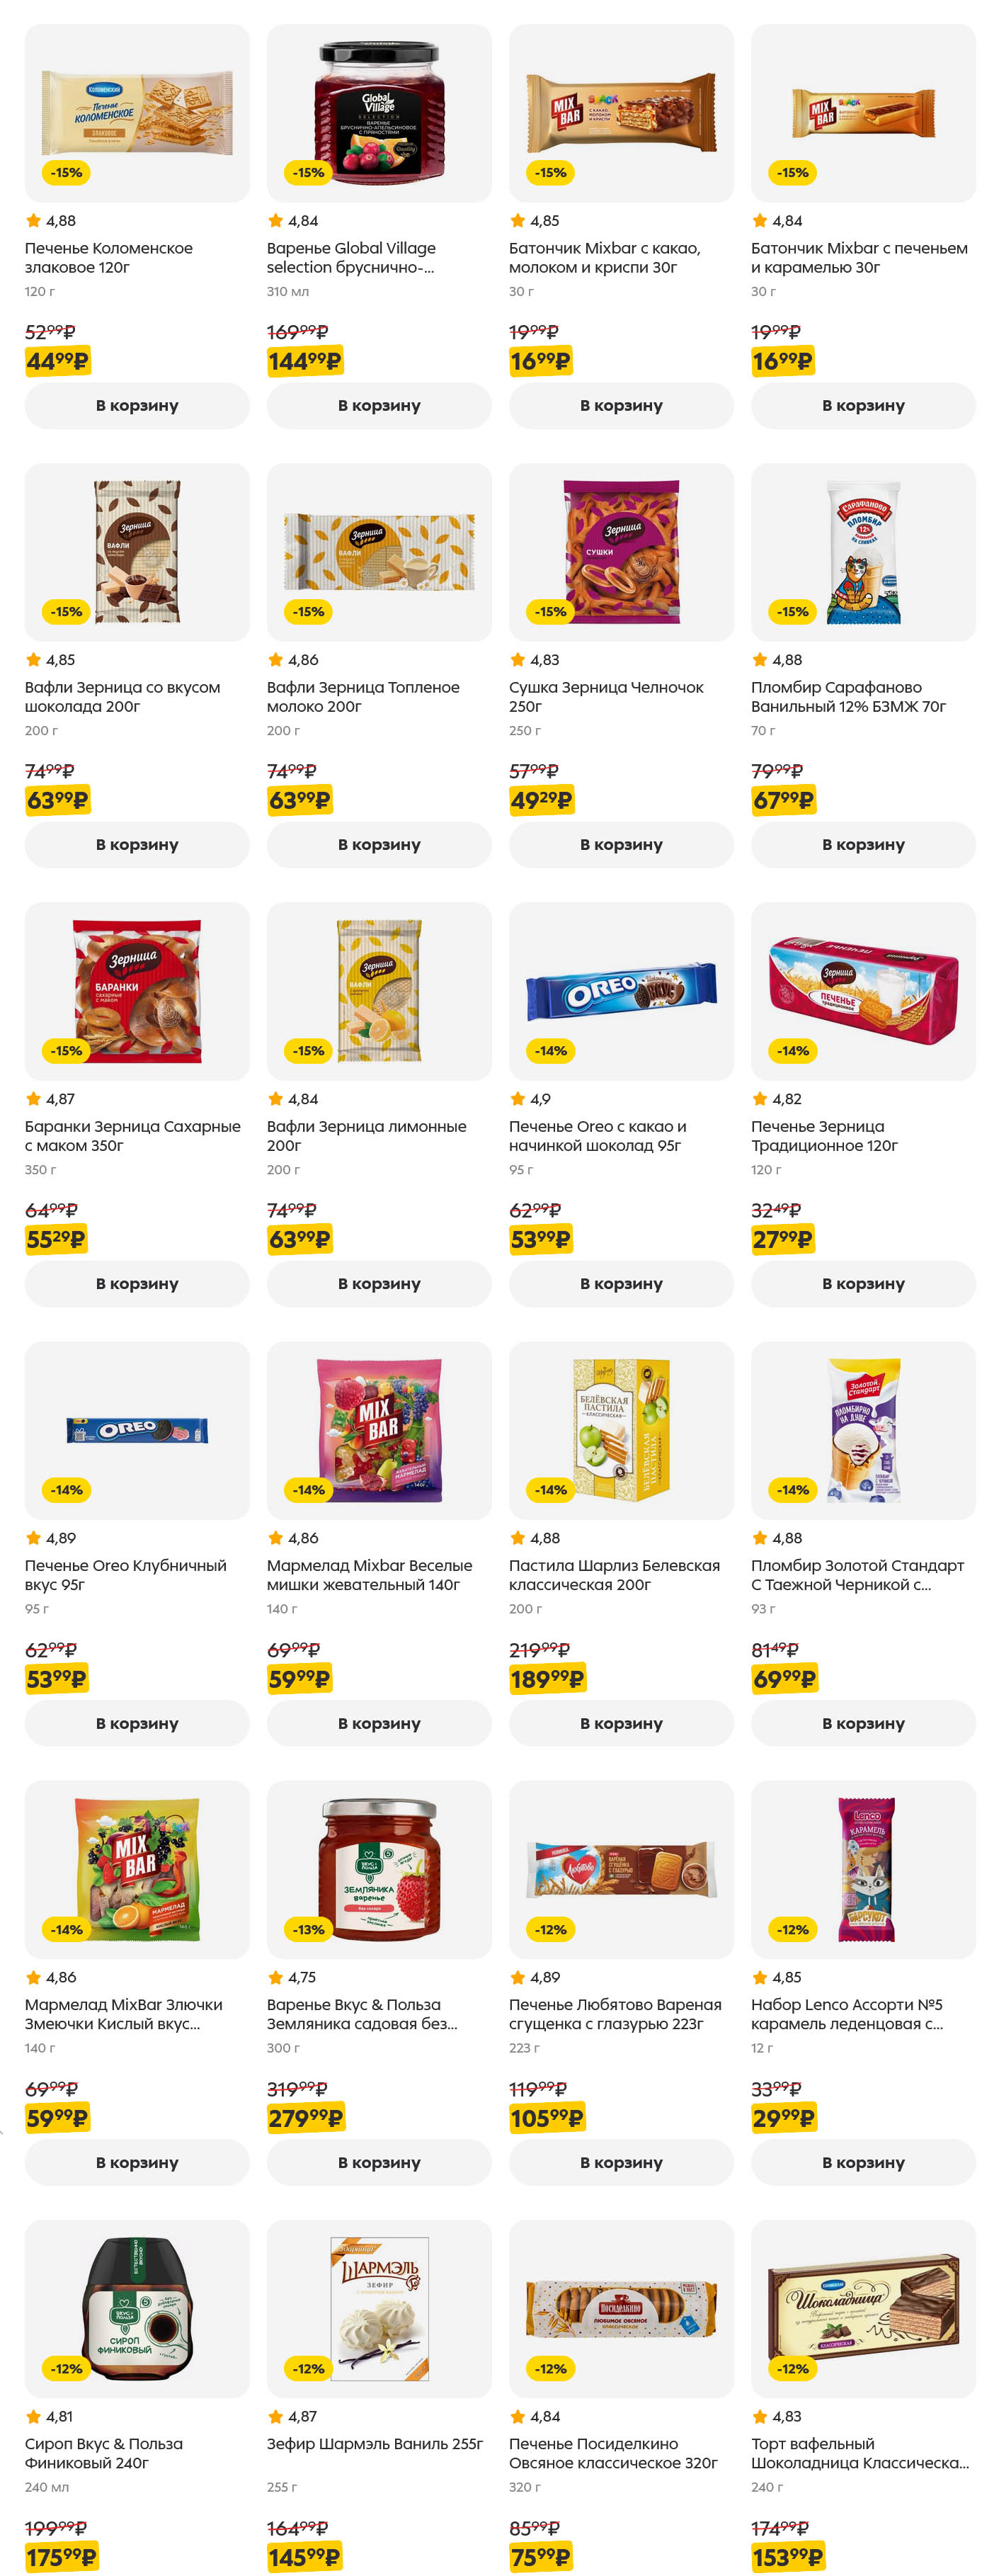999x2576 pixels.
Task: Add Пломбир Сарафаново Ванильный to cart
Action: click(863, 844)
